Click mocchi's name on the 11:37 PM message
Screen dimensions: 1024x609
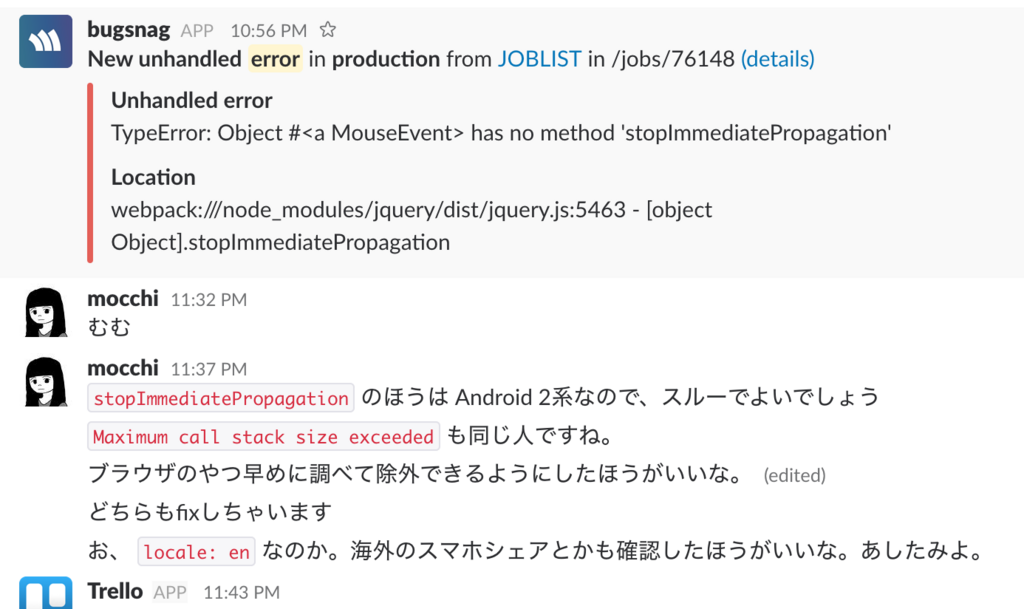coord(123,368)
